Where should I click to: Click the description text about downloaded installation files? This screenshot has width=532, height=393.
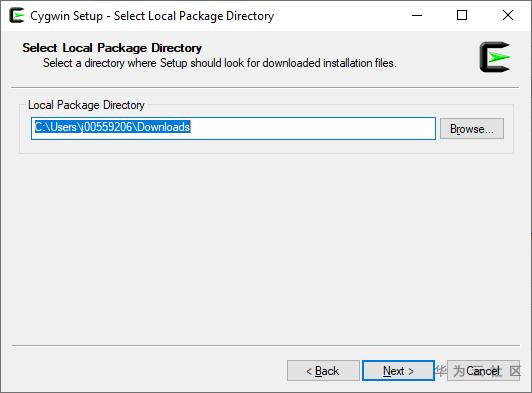(220, 63)
